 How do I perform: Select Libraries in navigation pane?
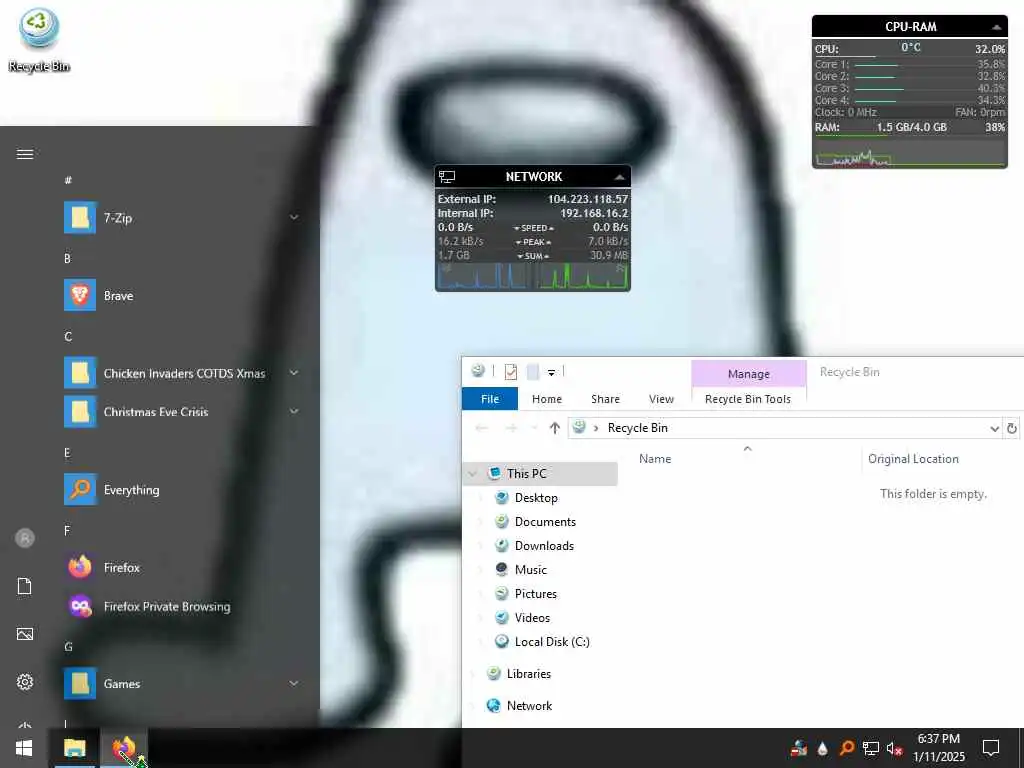point(528,674)
